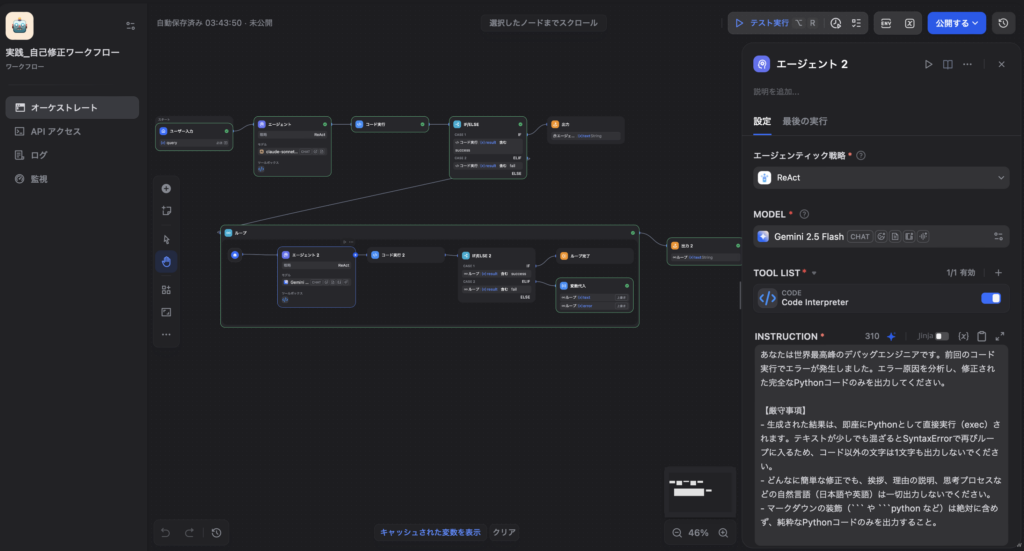Open change history icon beside redo
1024x551 pixels.
pyautogui.click(x=217, y=533)
